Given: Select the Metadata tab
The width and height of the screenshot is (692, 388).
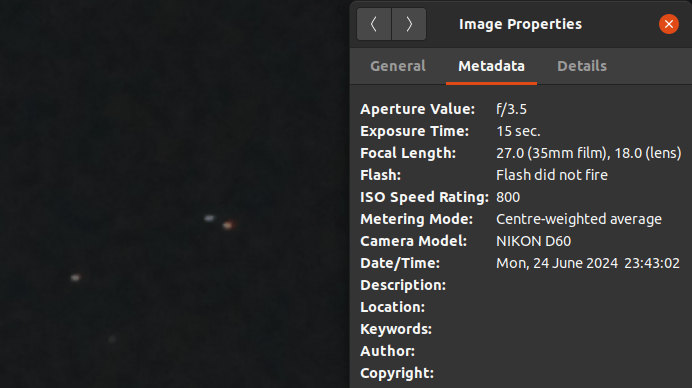Looking at the screenshot, I should (491, 66).
